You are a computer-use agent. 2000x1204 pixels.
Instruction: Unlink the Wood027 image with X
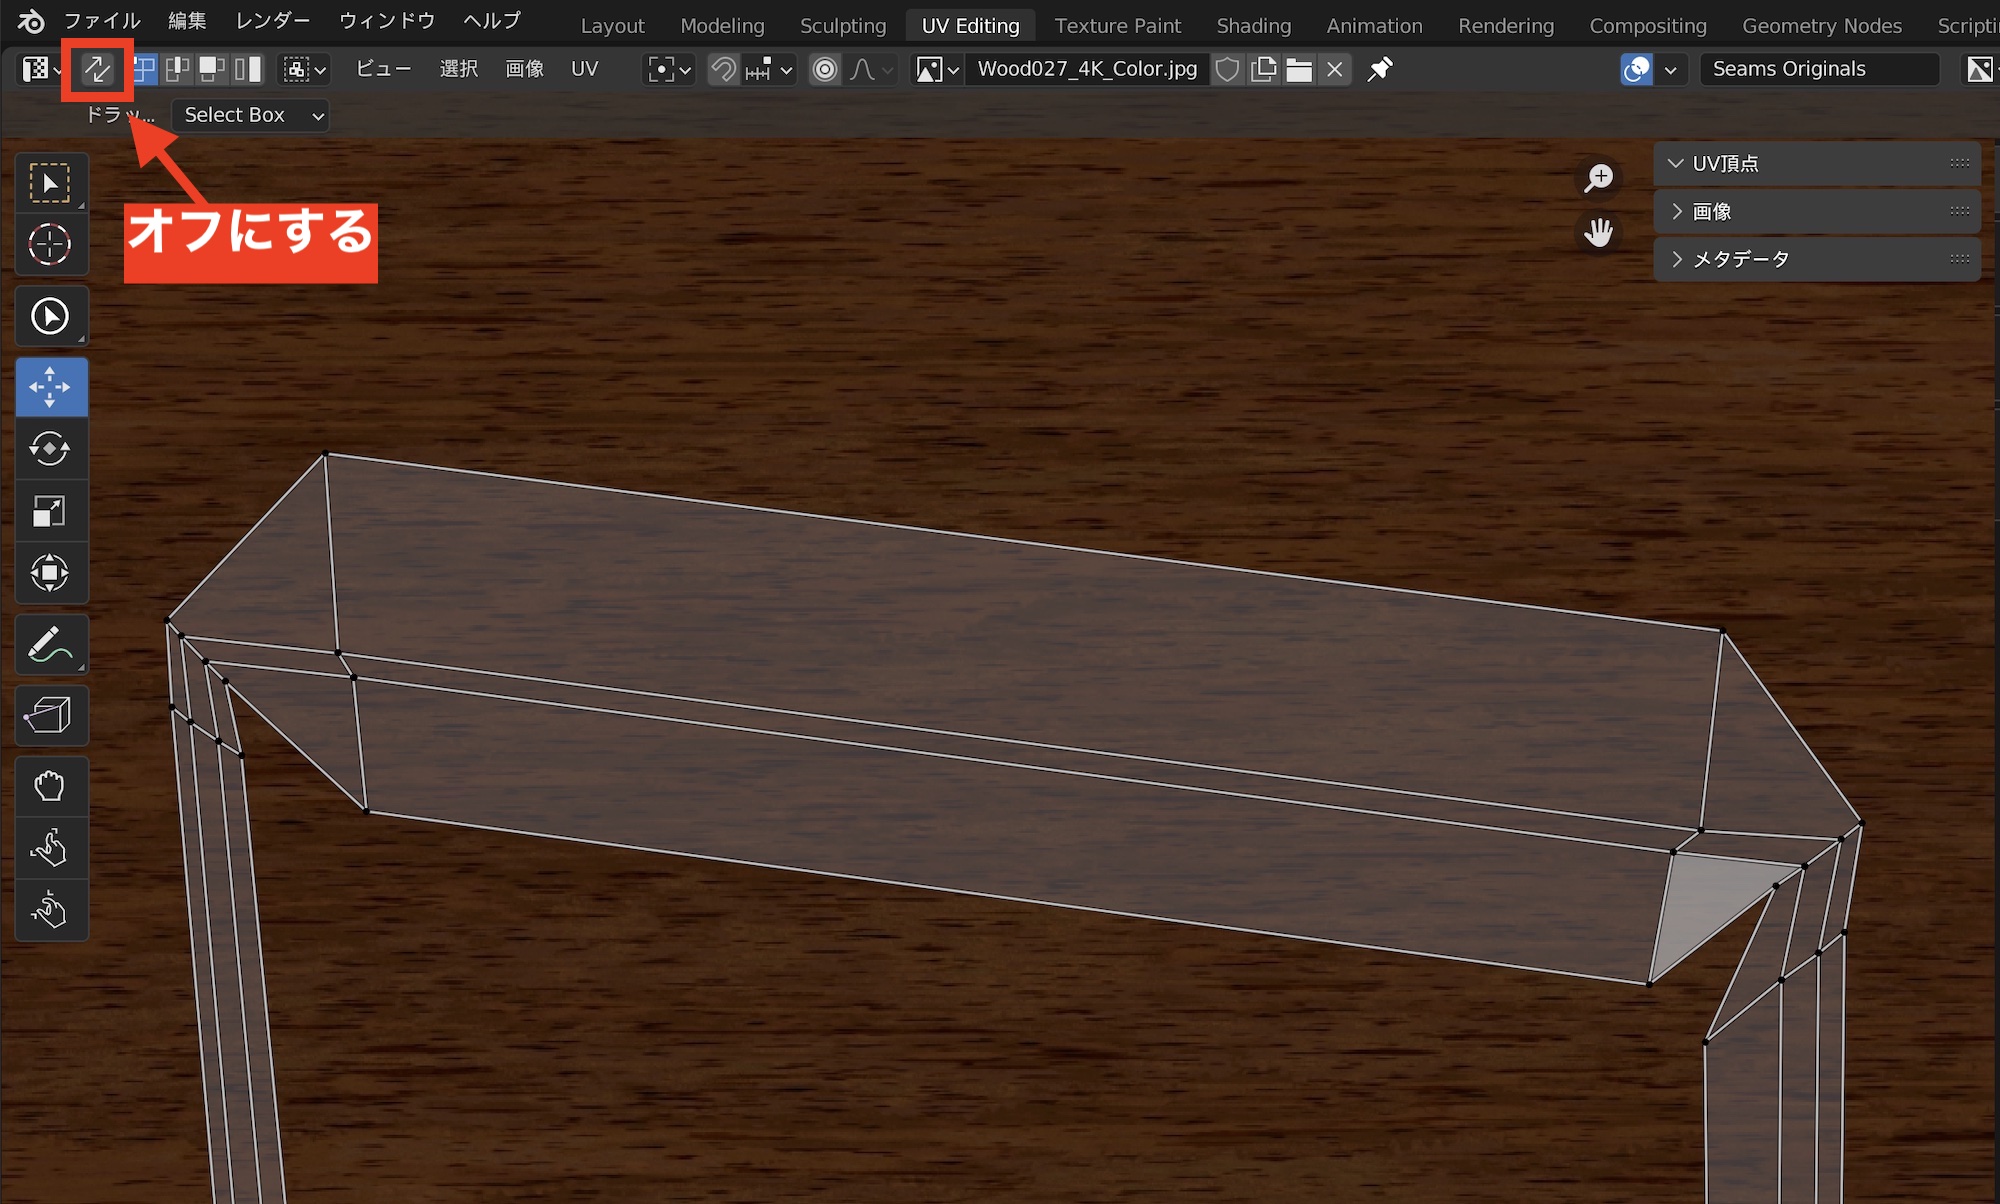click(x=1335, y=69)
